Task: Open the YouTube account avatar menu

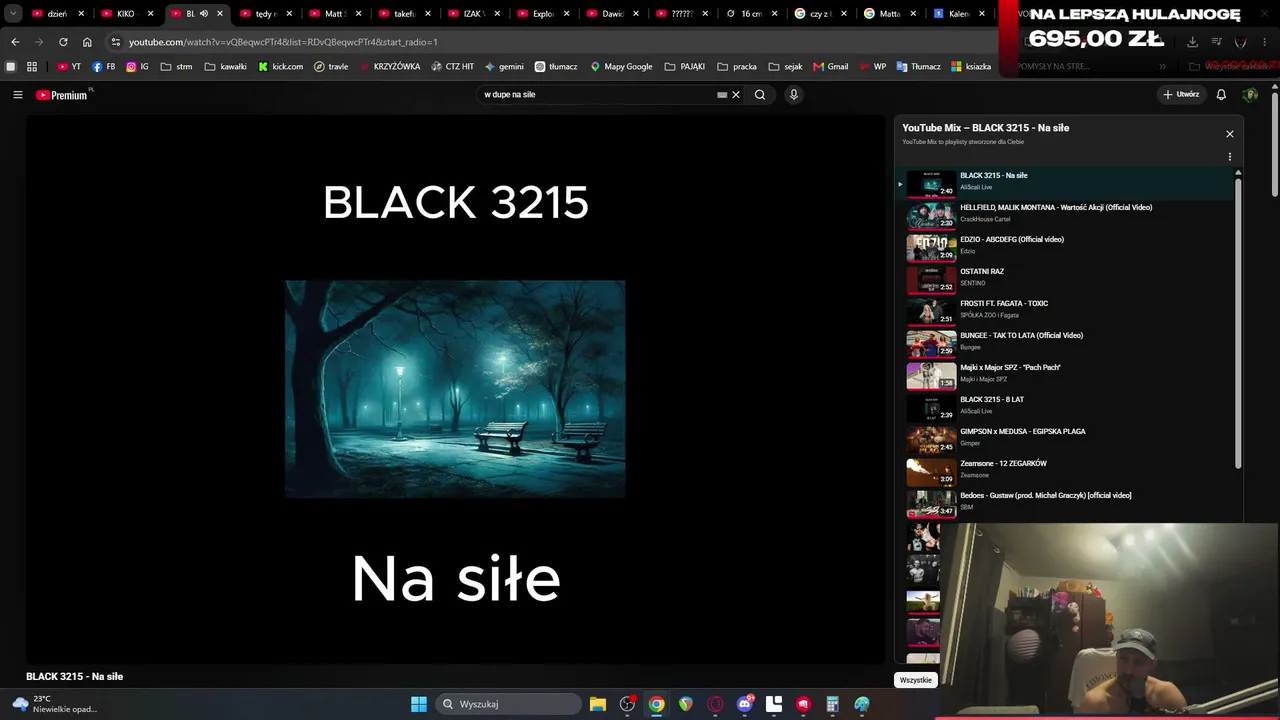Action: (x=1250, y=95)
